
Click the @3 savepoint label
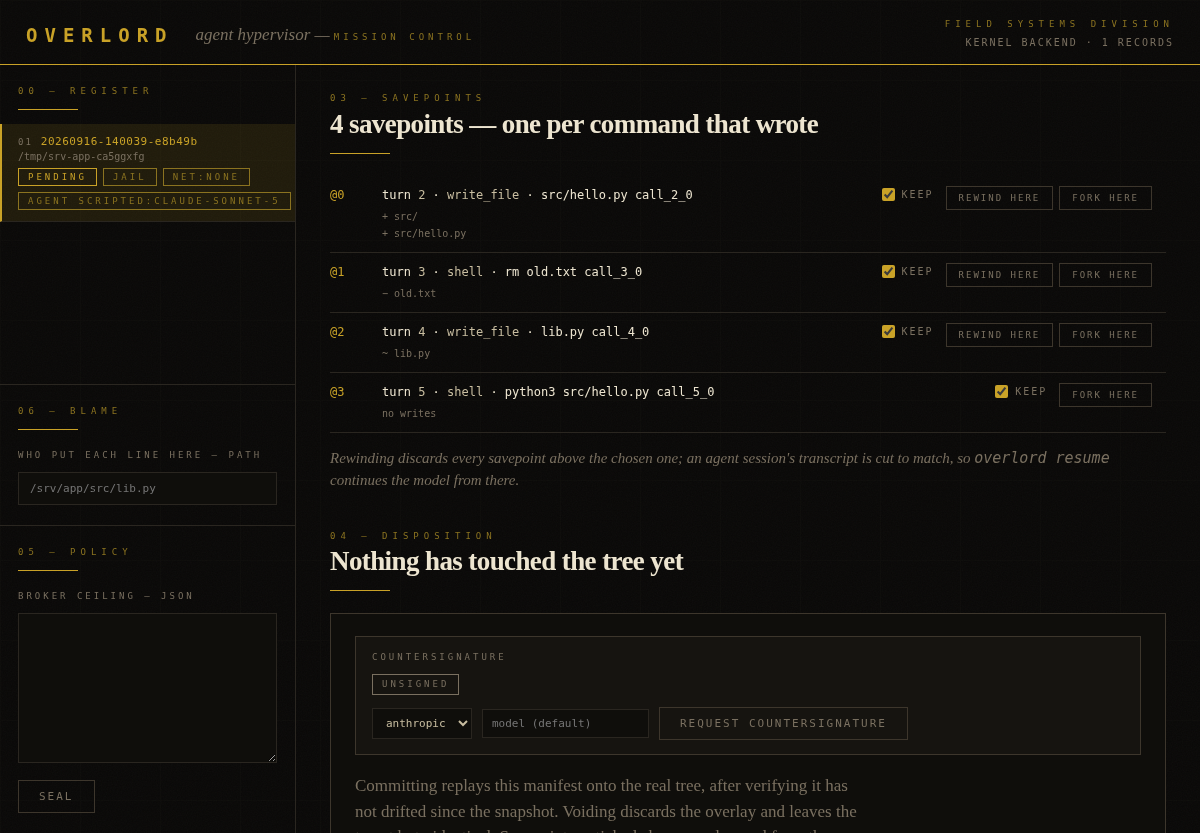point(337,392)
